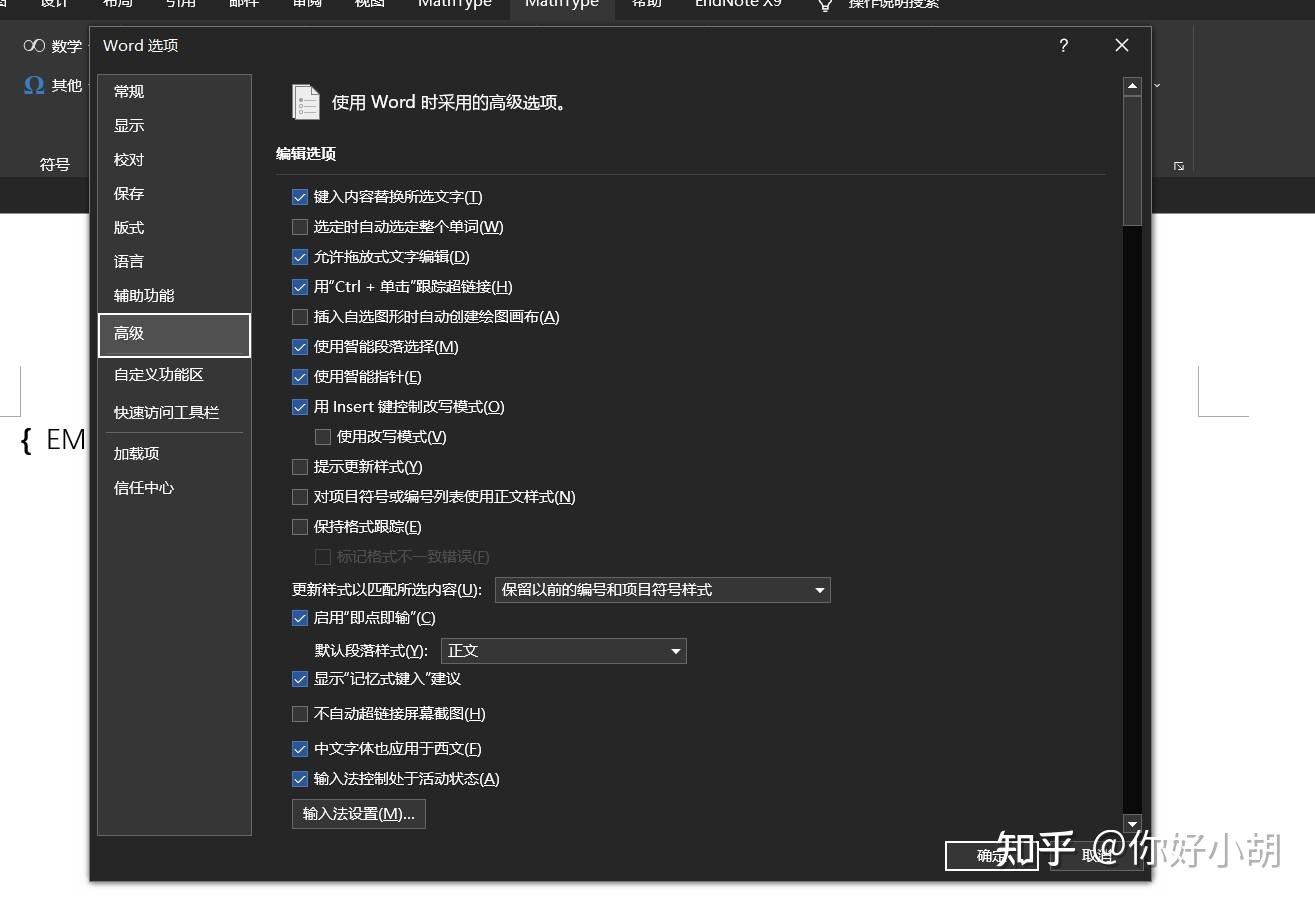Toggle 使用智能指针 checkbox

click(300, 377)
